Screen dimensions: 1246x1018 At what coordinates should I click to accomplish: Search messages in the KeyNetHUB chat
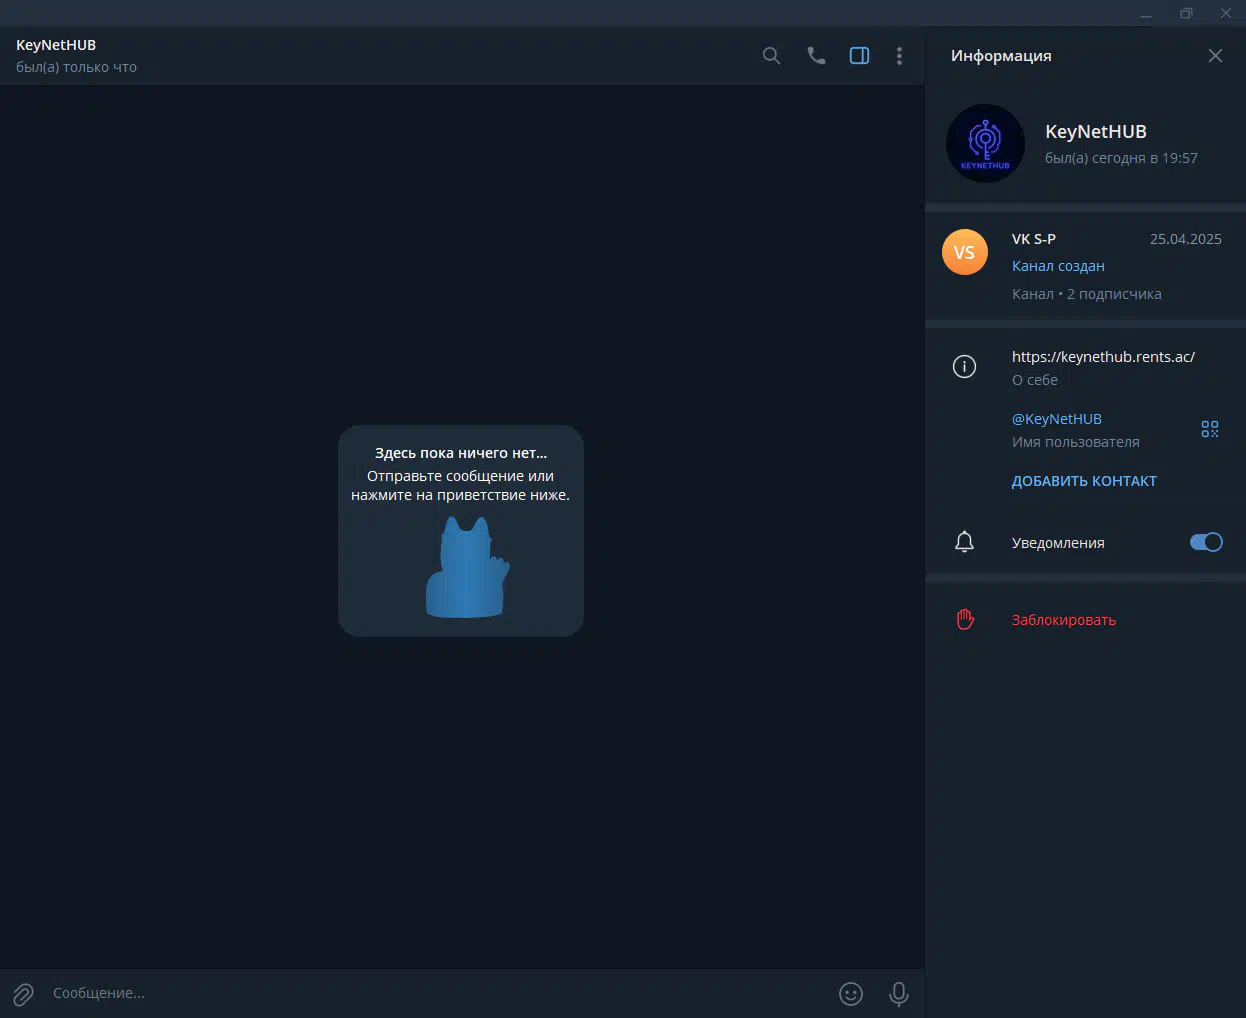click(x=771, y=56)
